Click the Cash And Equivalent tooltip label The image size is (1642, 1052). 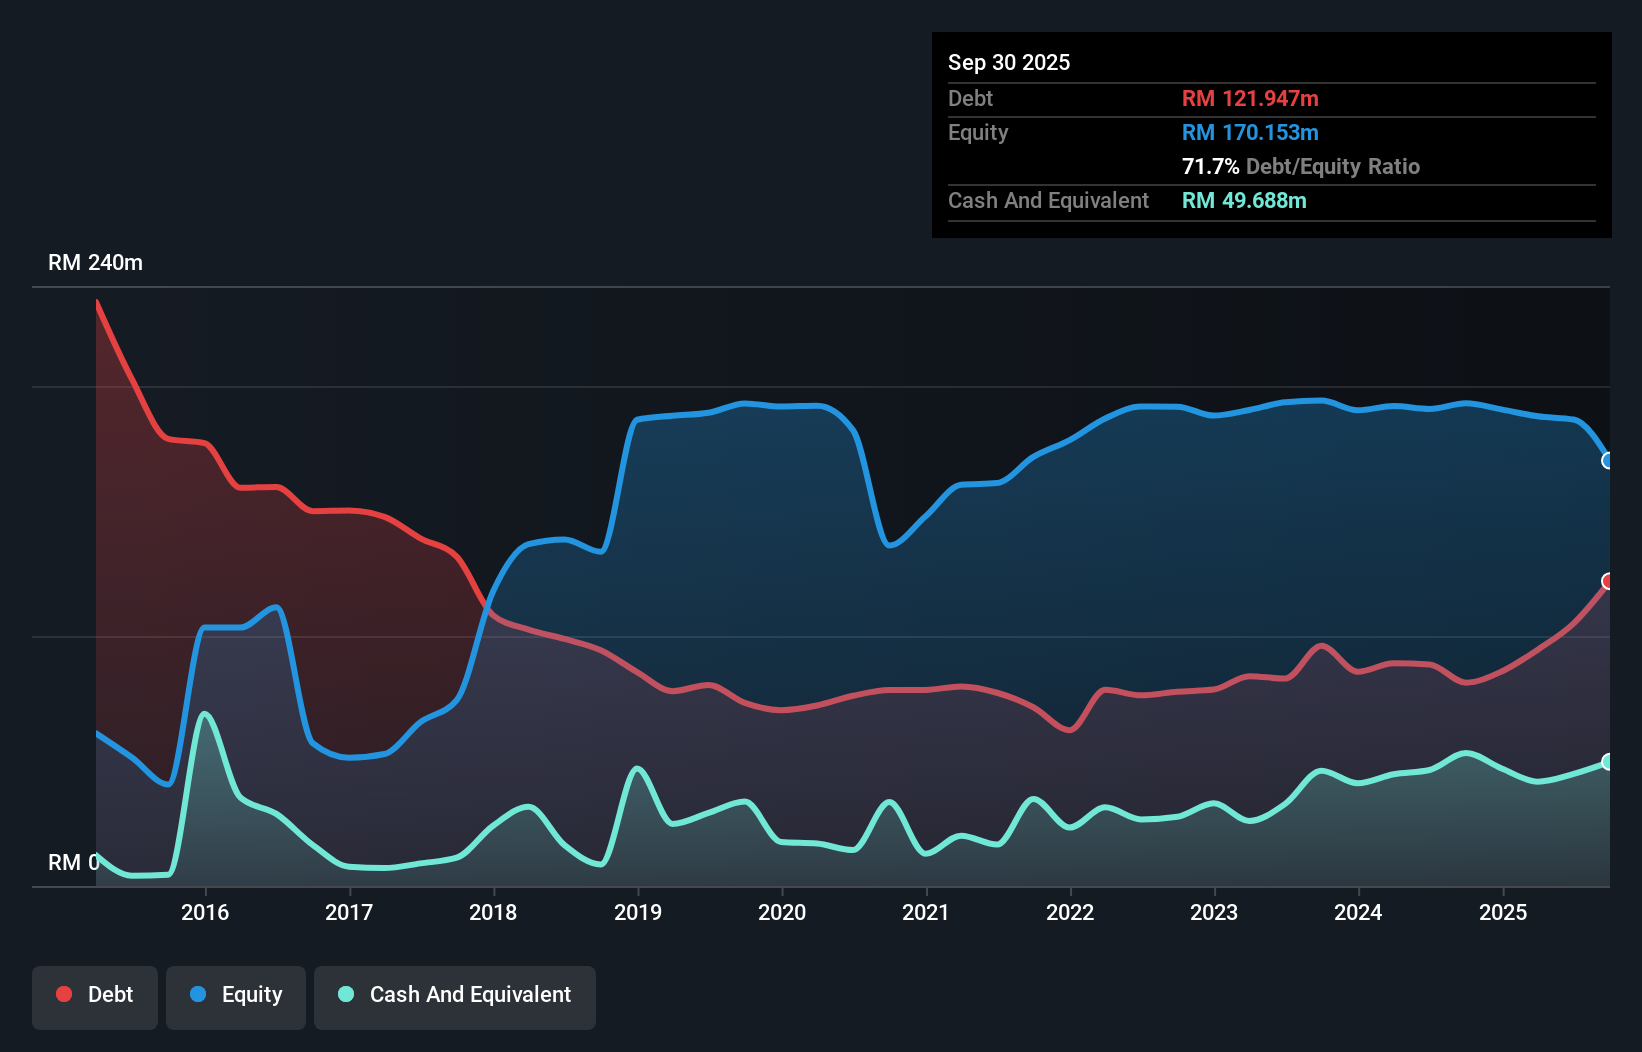click(x=1048, y=200)
